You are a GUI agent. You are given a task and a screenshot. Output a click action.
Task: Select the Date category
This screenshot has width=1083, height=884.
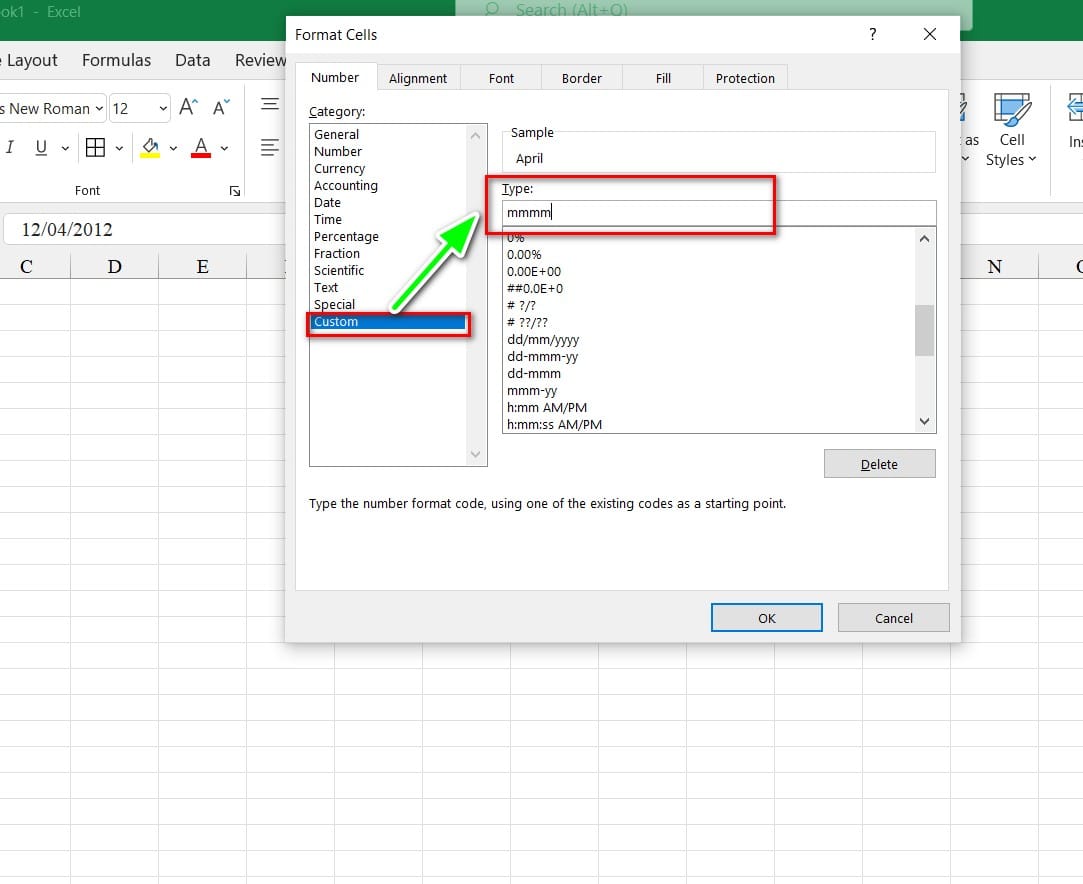coord(327,203)
